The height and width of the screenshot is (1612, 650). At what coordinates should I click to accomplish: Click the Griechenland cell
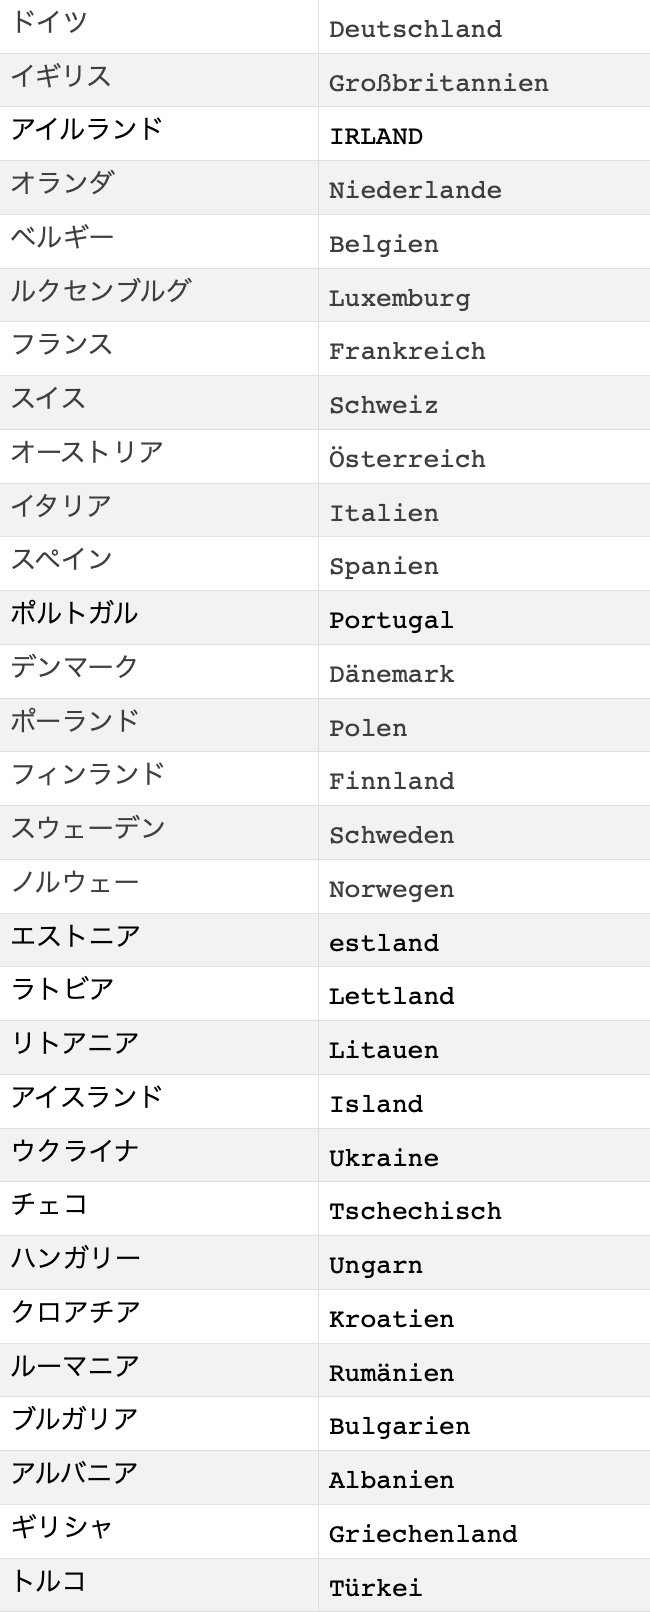coord(423,1534)
